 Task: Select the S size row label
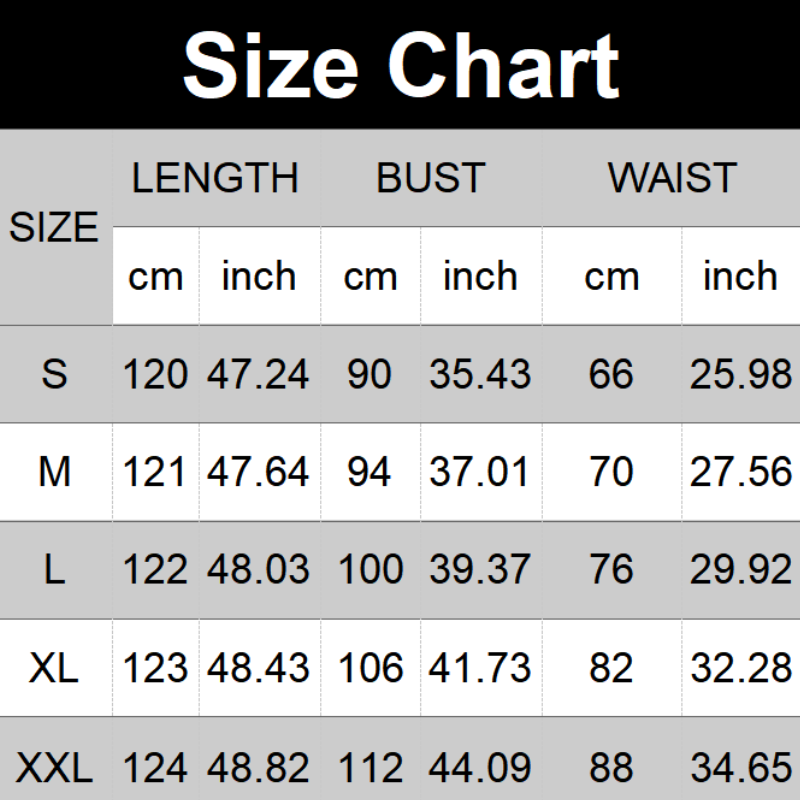(55, 374)
